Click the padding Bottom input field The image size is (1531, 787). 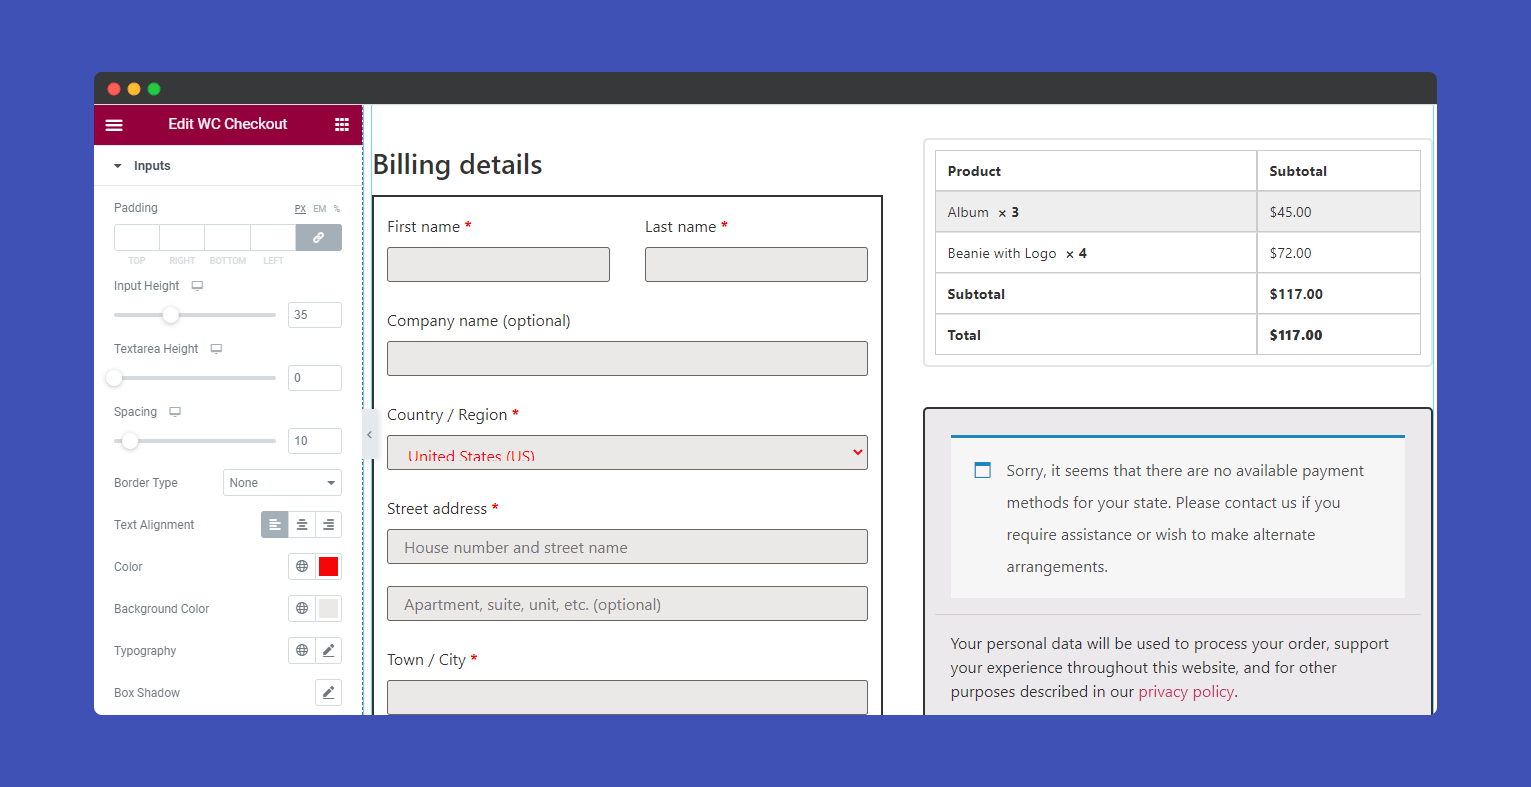point(228,238)
